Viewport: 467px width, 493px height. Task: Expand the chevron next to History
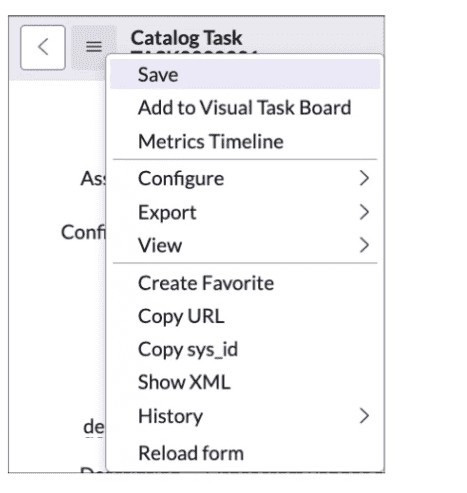(x=364, y=416)
